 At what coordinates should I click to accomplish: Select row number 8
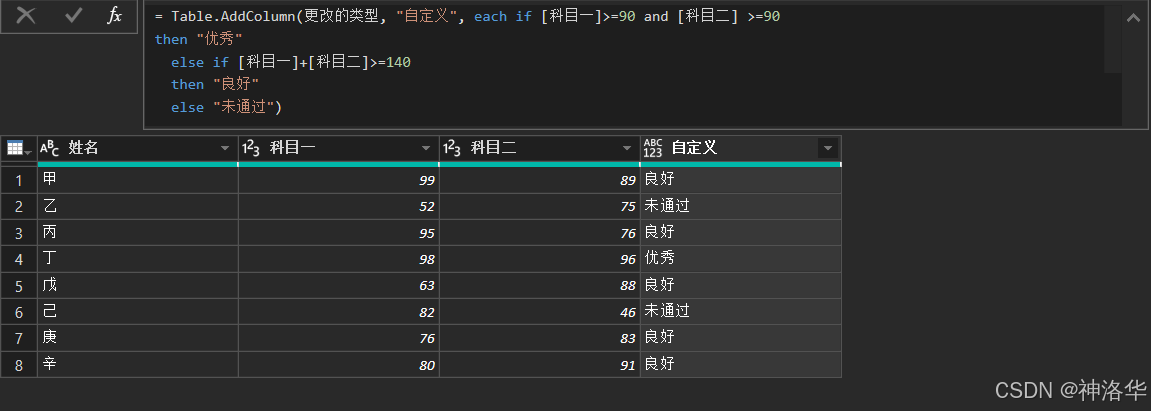pos(19,365)
